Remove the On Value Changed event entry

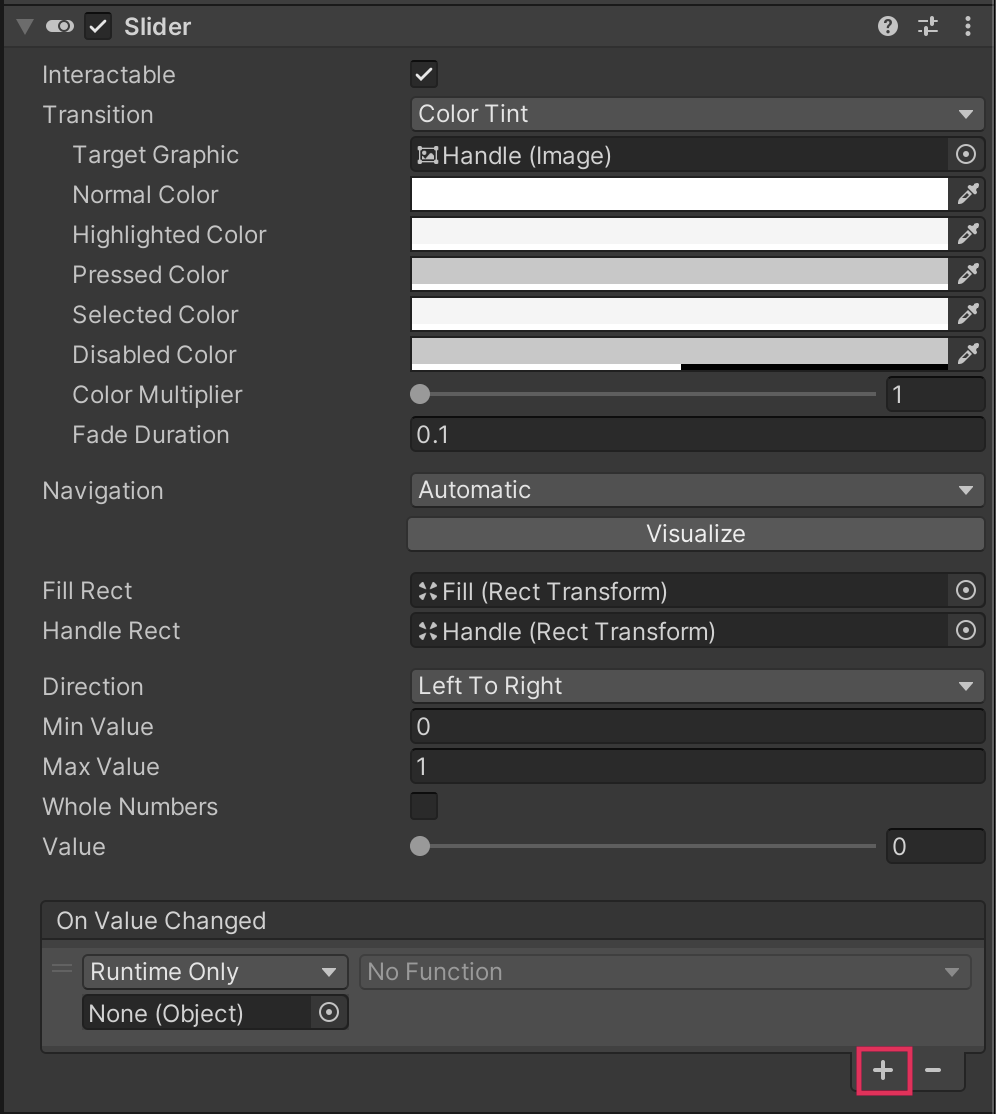pyautogui.click(x=933, y=1070)
